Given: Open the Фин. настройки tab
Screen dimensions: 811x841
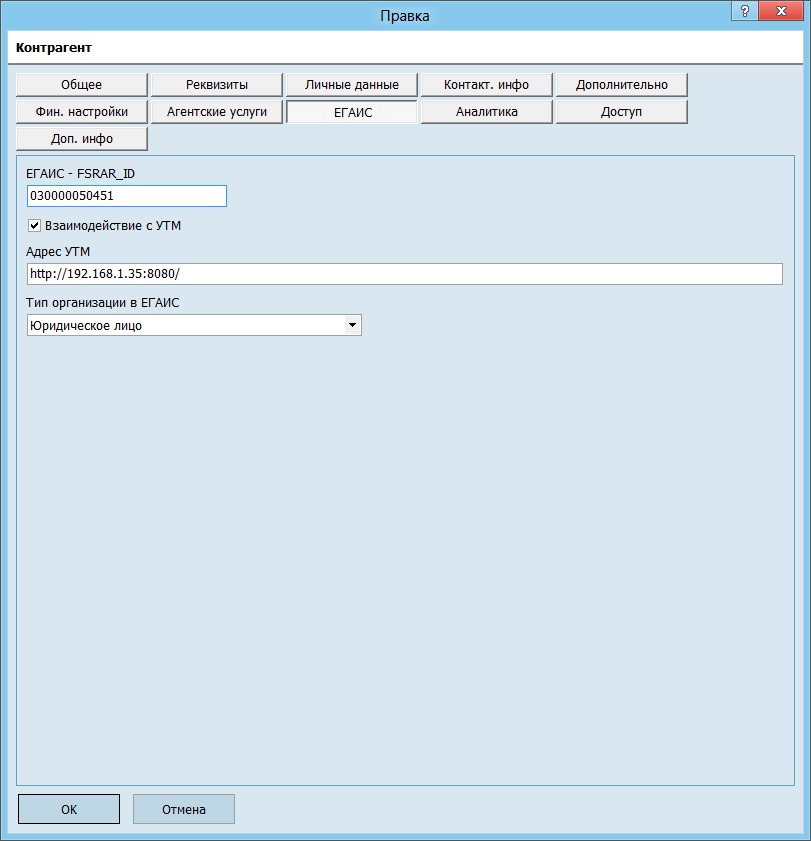Looking at the screenshot, I should click(x=82, y=112).
